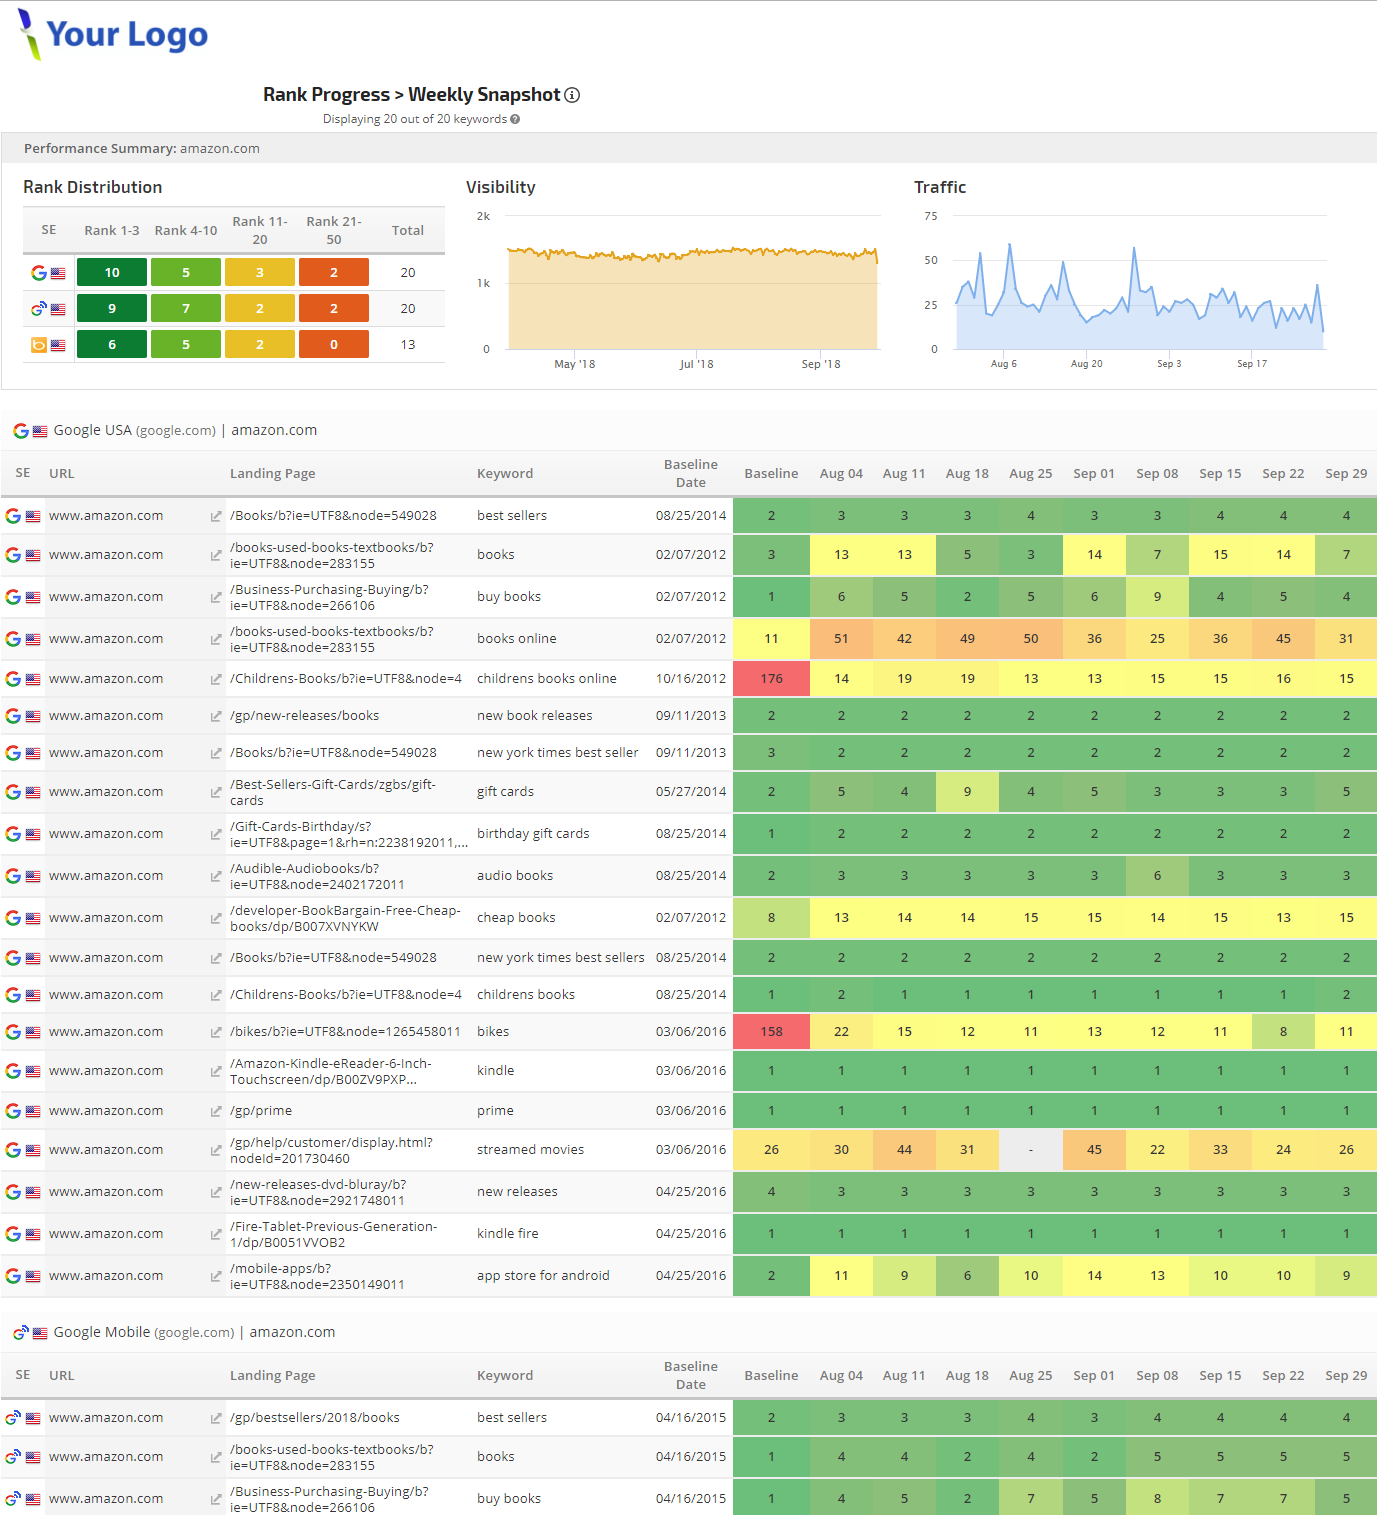Sort by Baseline Date in Google USA table
This screenshot has width=1377, height=1515.
[690, 474]
